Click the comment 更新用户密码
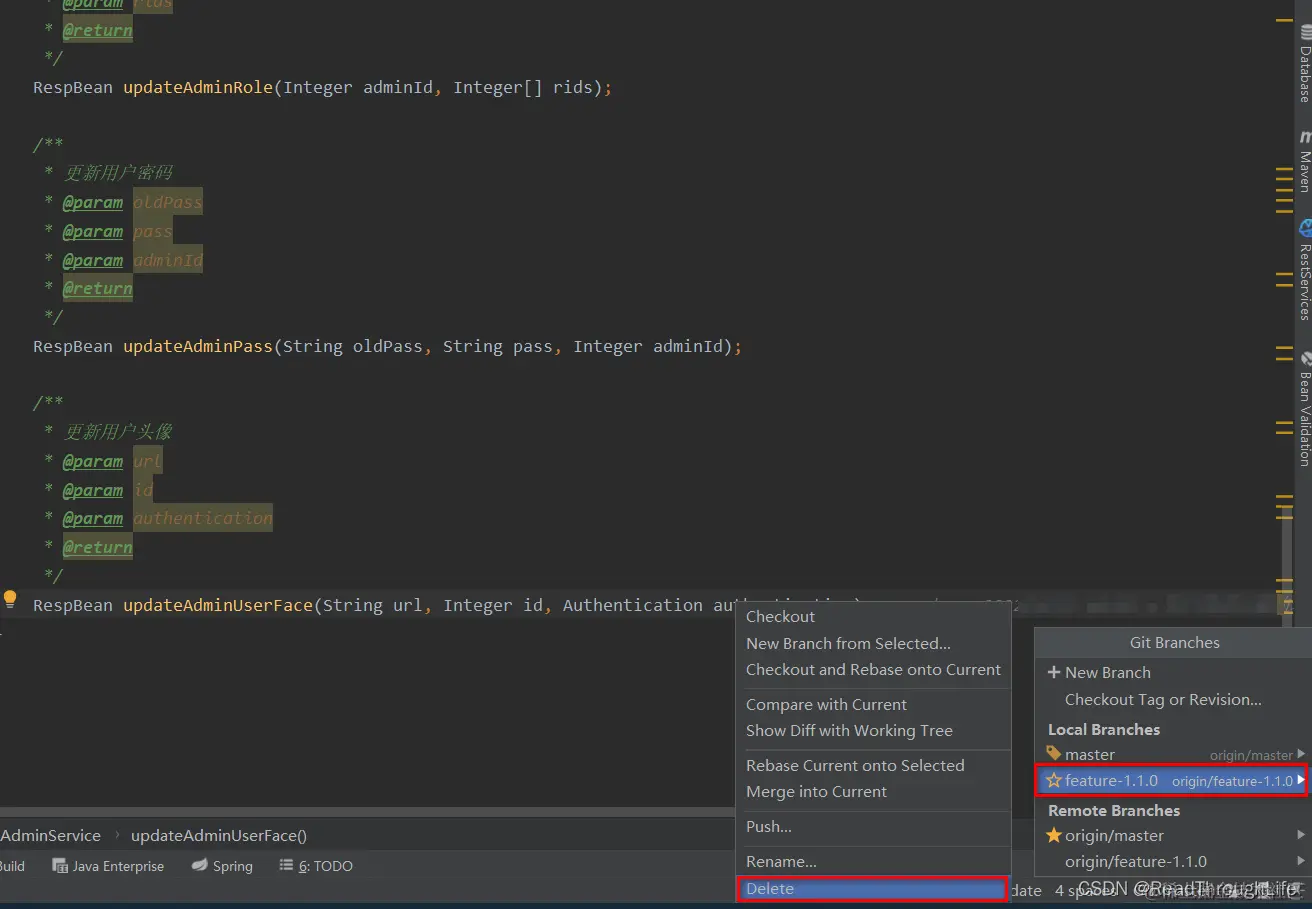This screenshot has width=1312, height=909. 118,173
